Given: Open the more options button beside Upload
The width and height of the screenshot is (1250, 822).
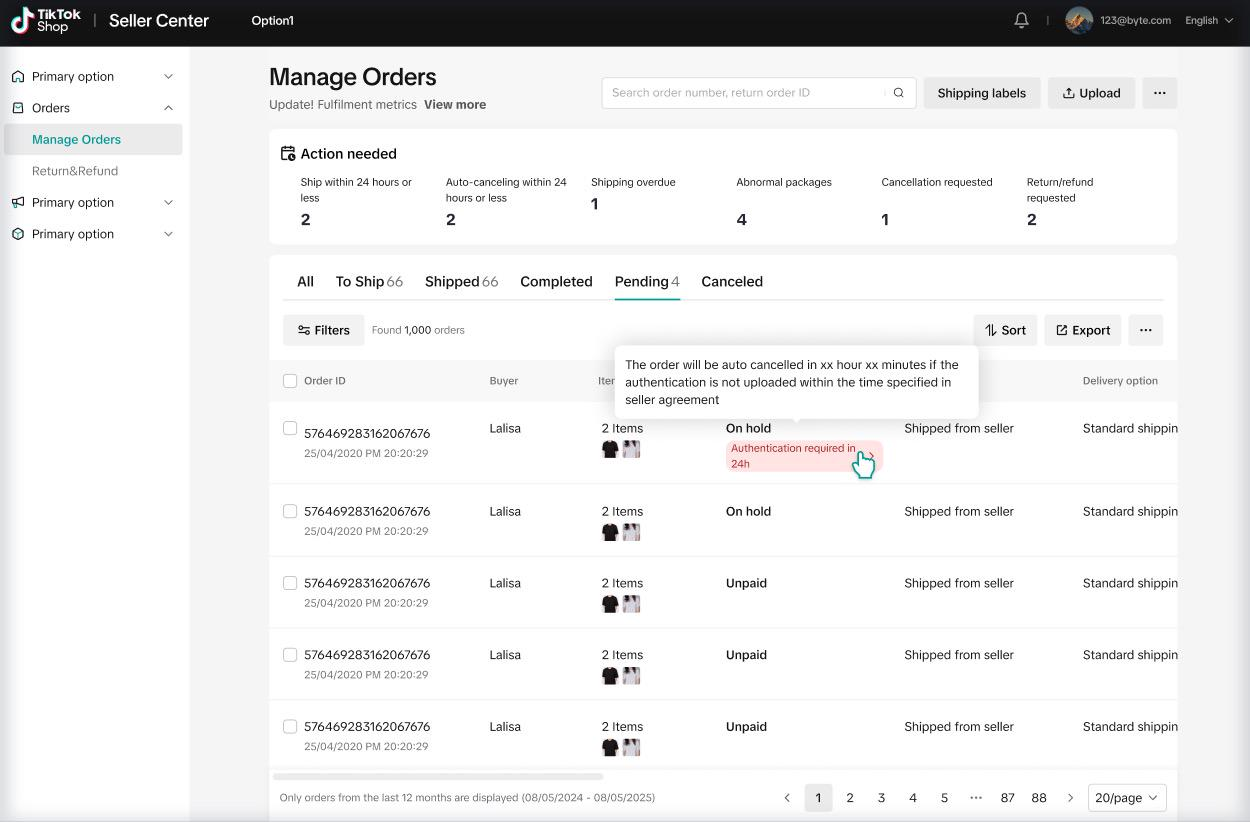Looking at the screenshot, I should (x=1159, y=93).
